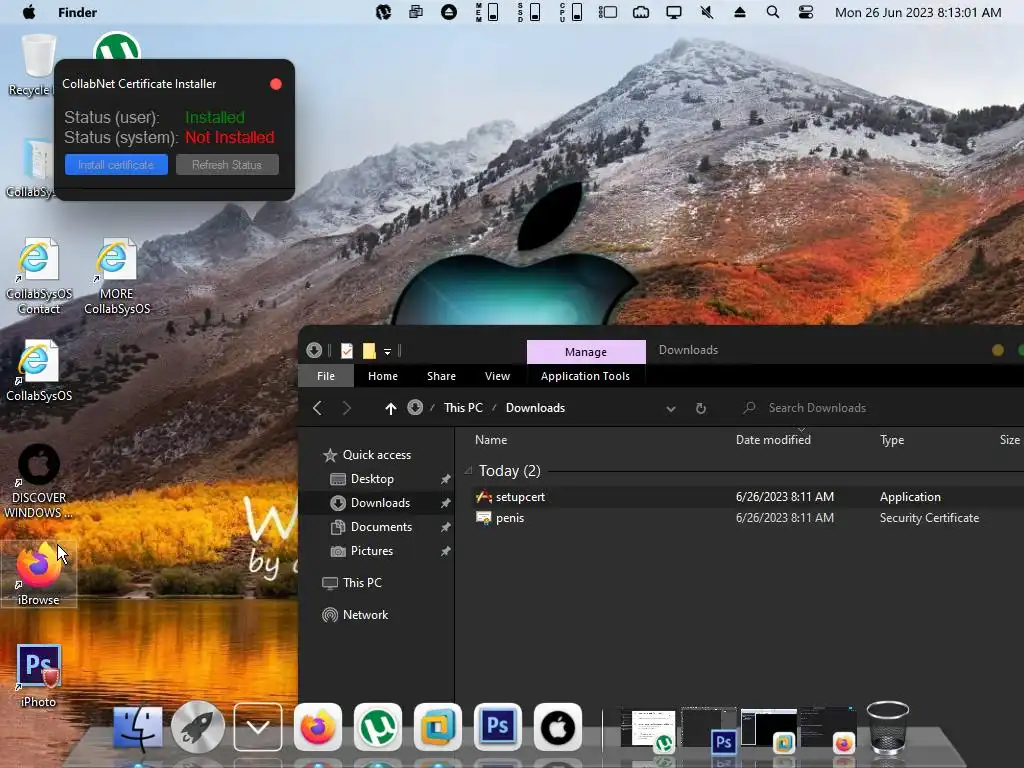Open CollabSysOS desktop shortcut
Image resolution: width=1024 pixels, height=768 pixels.
(39, 370)
